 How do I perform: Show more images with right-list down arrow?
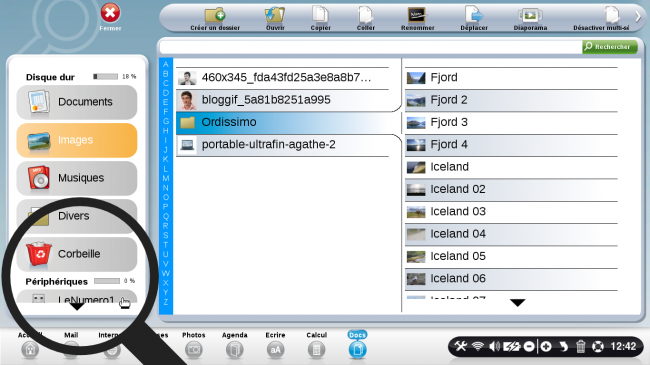coord(517,303)
